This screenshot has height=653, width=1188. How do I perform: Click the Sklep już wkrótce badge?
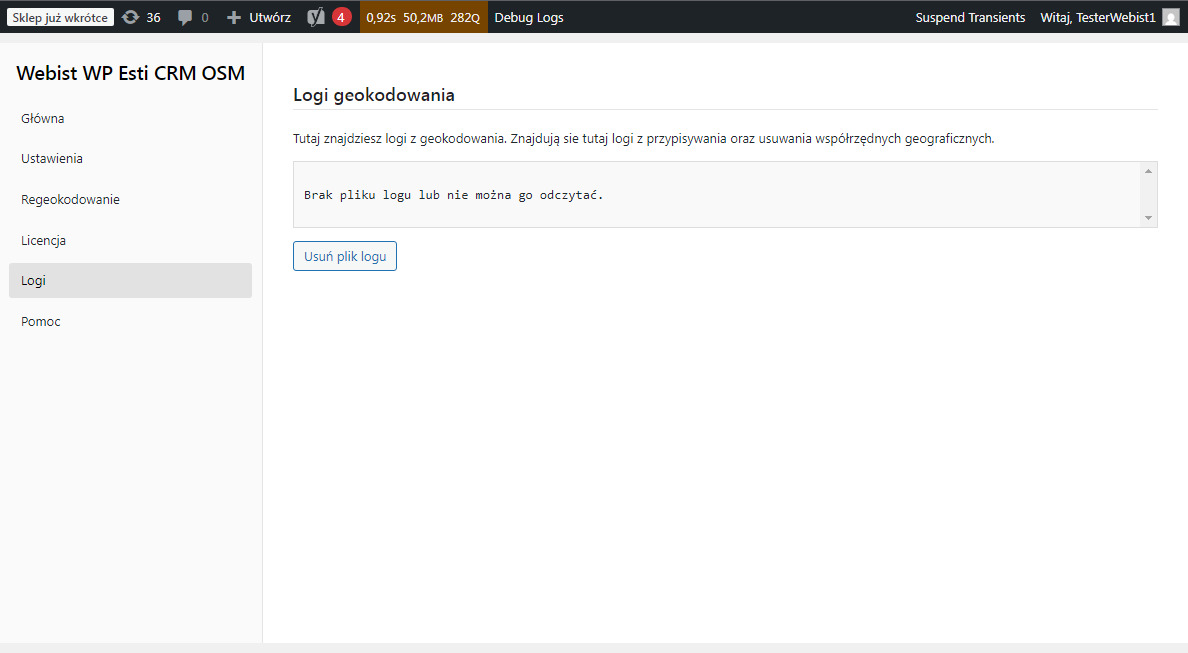60,17
